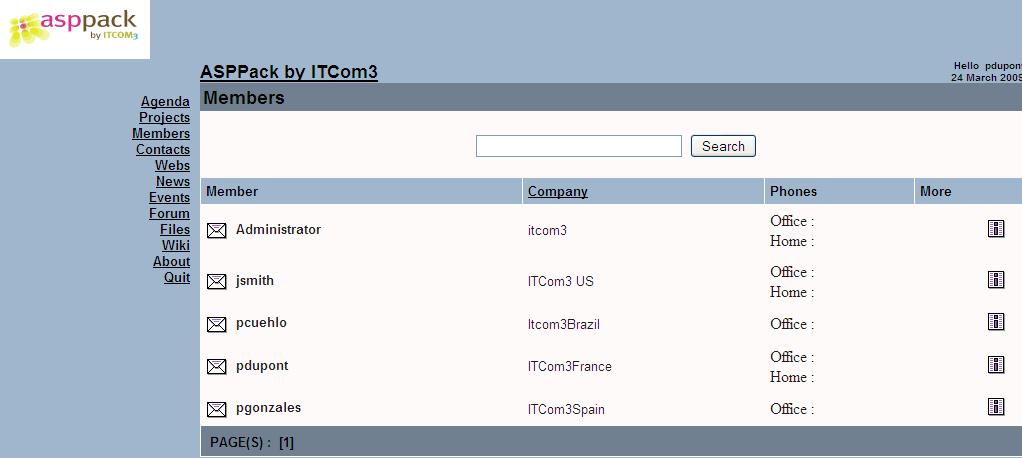View more info icon for jsmith
The image size is (1022, 458).
(996, 279)
